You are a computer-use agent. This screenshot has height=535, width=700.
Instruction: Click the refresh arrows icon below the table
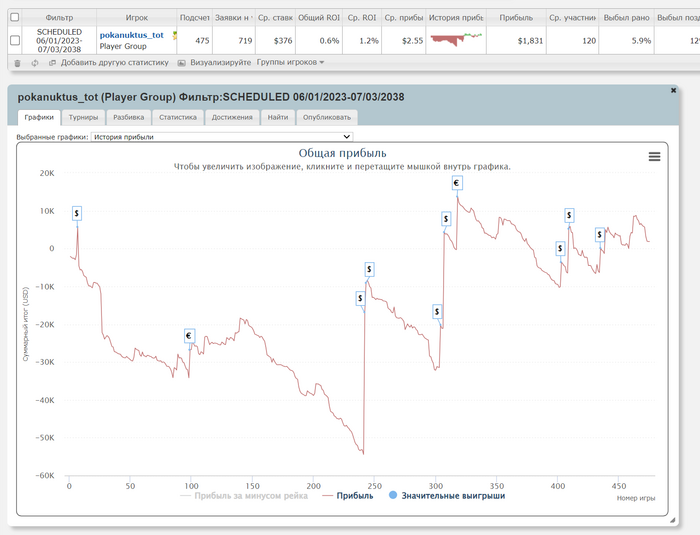[x=35, y=63]
